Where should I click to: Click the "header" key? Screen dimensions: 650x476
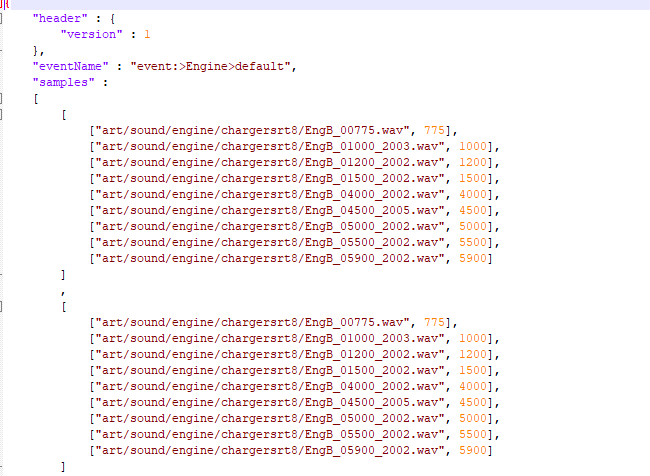tap(60, 19)
